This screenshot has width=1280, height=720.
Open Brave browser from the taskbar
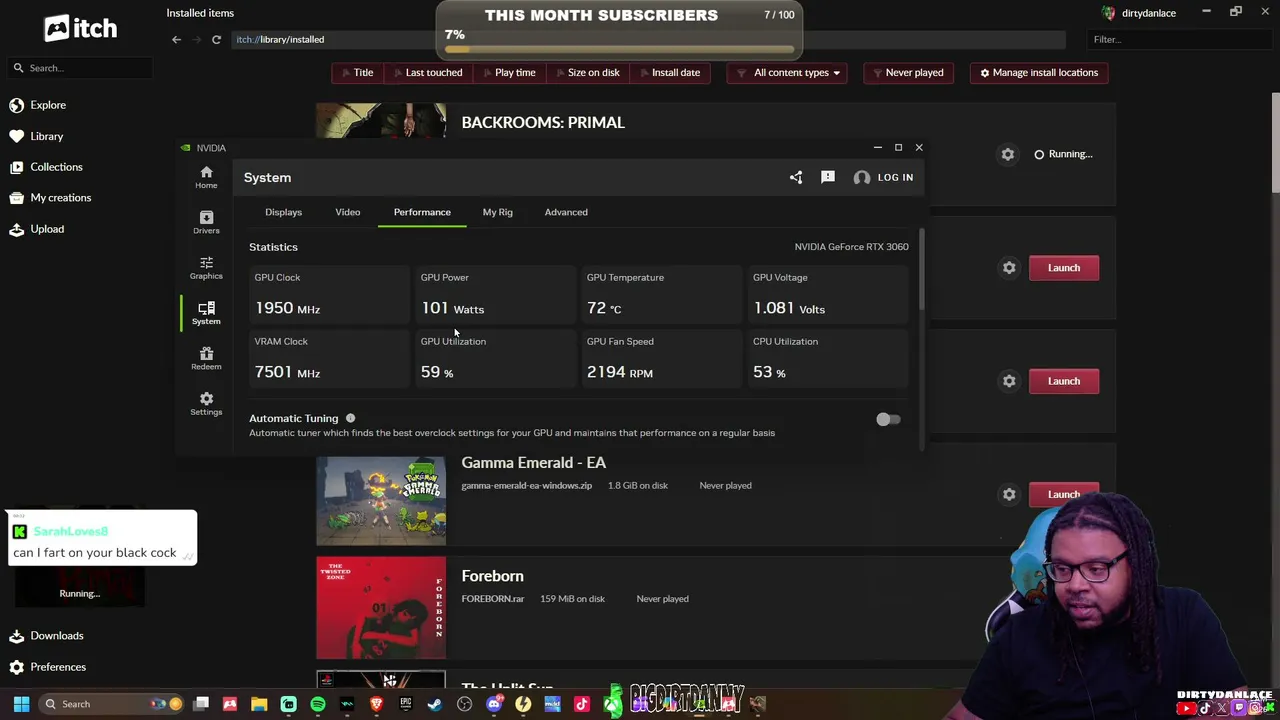click(377, 704)
